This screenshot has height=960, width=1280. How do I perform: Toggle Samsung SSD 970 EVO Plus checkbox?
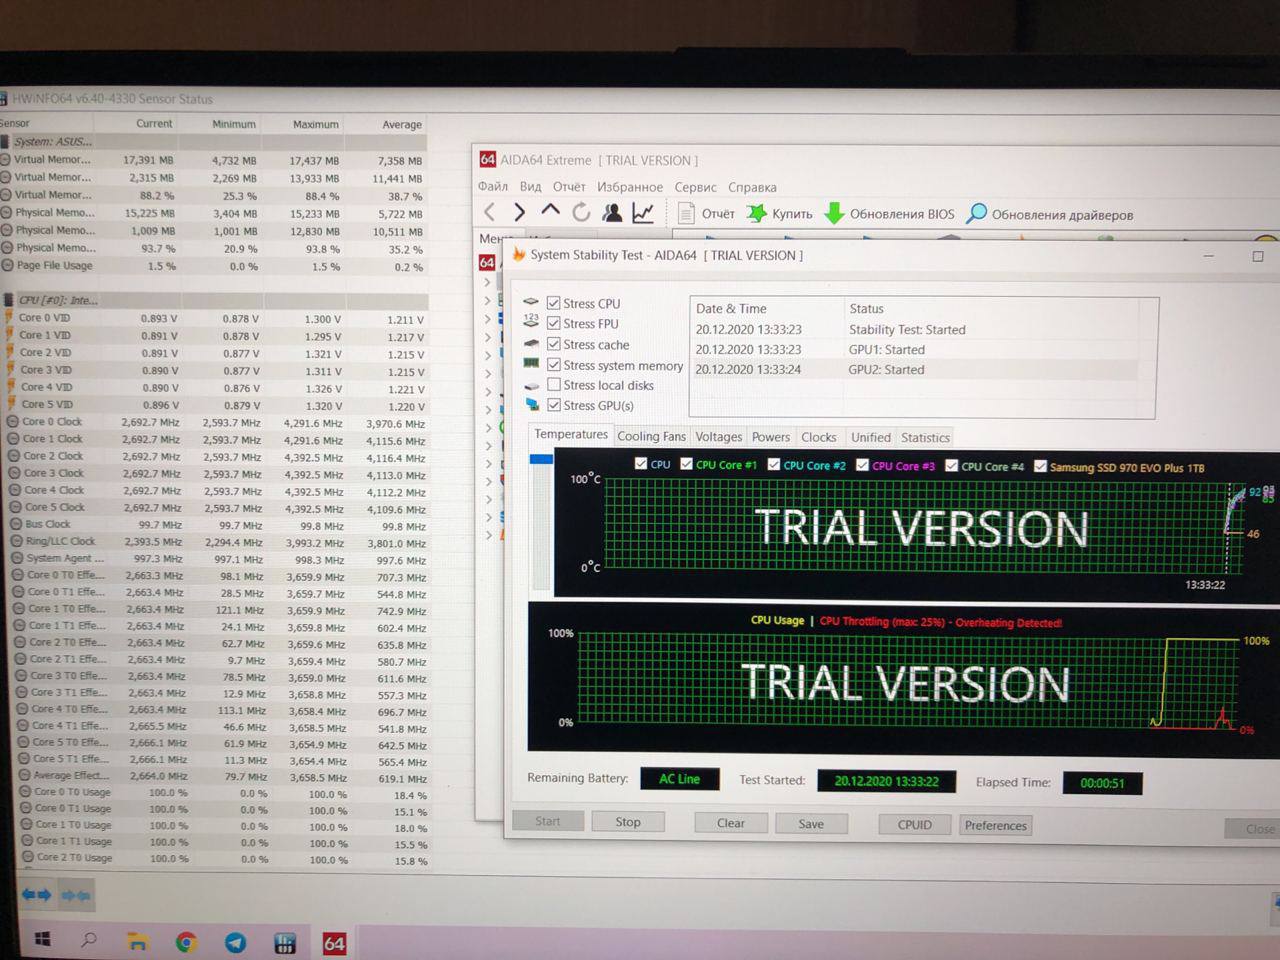coord(1040,466)
